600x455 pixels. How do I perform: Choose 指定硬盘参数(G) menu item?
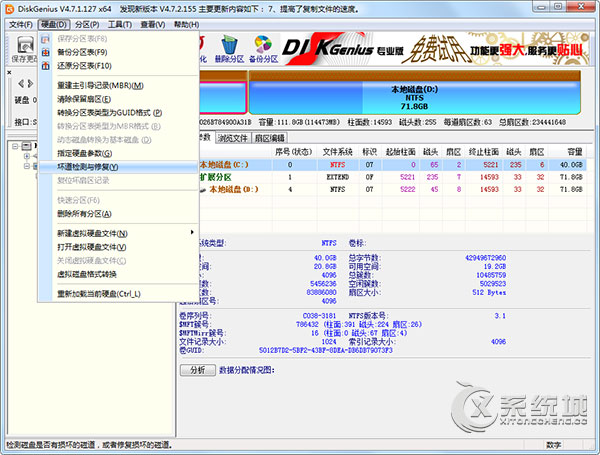point(119,153)
